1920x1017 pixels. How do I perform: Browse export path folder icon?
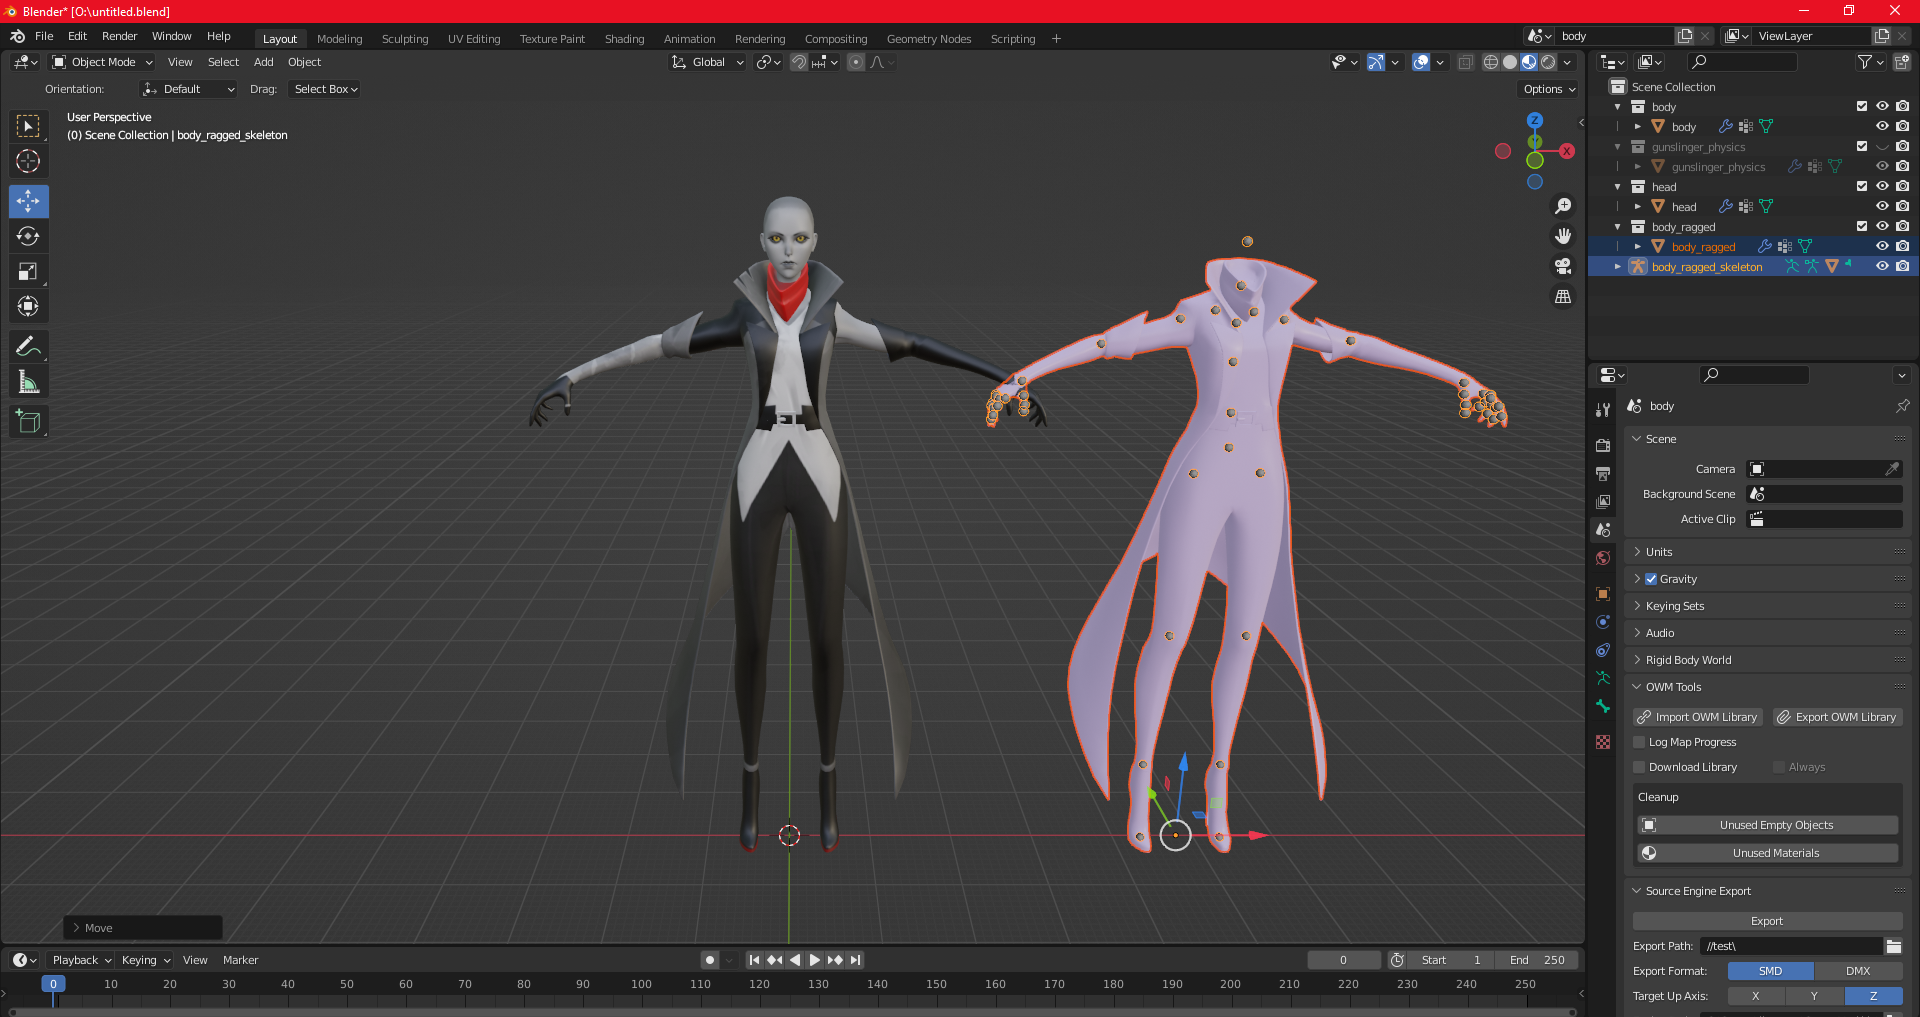pos(1893,946)
